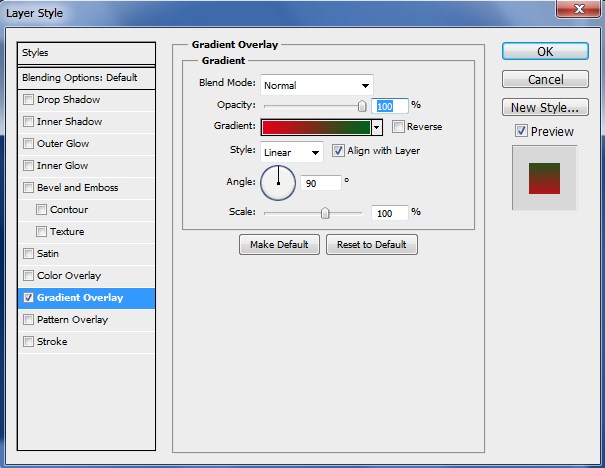The width and height of the screenshot is (605, 468).
Task: Click the Angle value field showing 90
Action: (x=321, y=183)
